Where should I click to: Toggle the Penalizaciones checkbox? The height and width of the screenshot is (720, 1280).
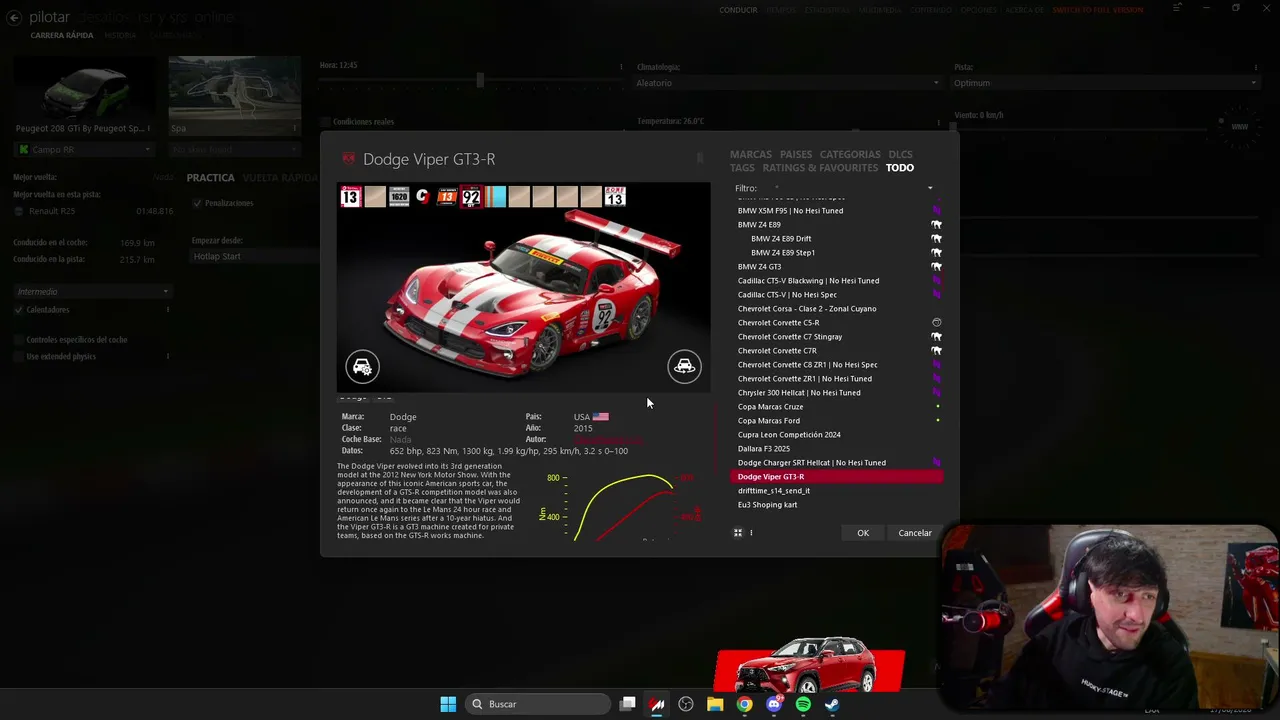197,203
